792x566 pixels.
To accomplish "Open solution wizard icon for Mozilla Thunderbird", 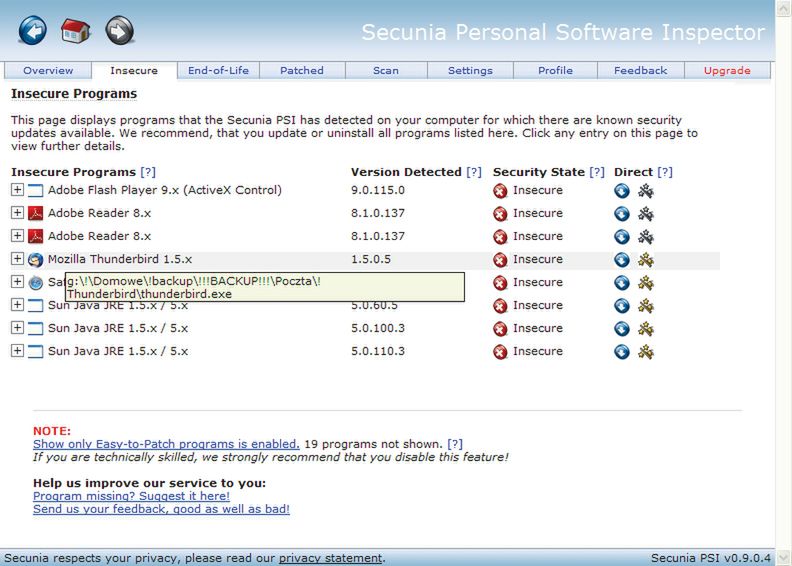I will (646, 260).
